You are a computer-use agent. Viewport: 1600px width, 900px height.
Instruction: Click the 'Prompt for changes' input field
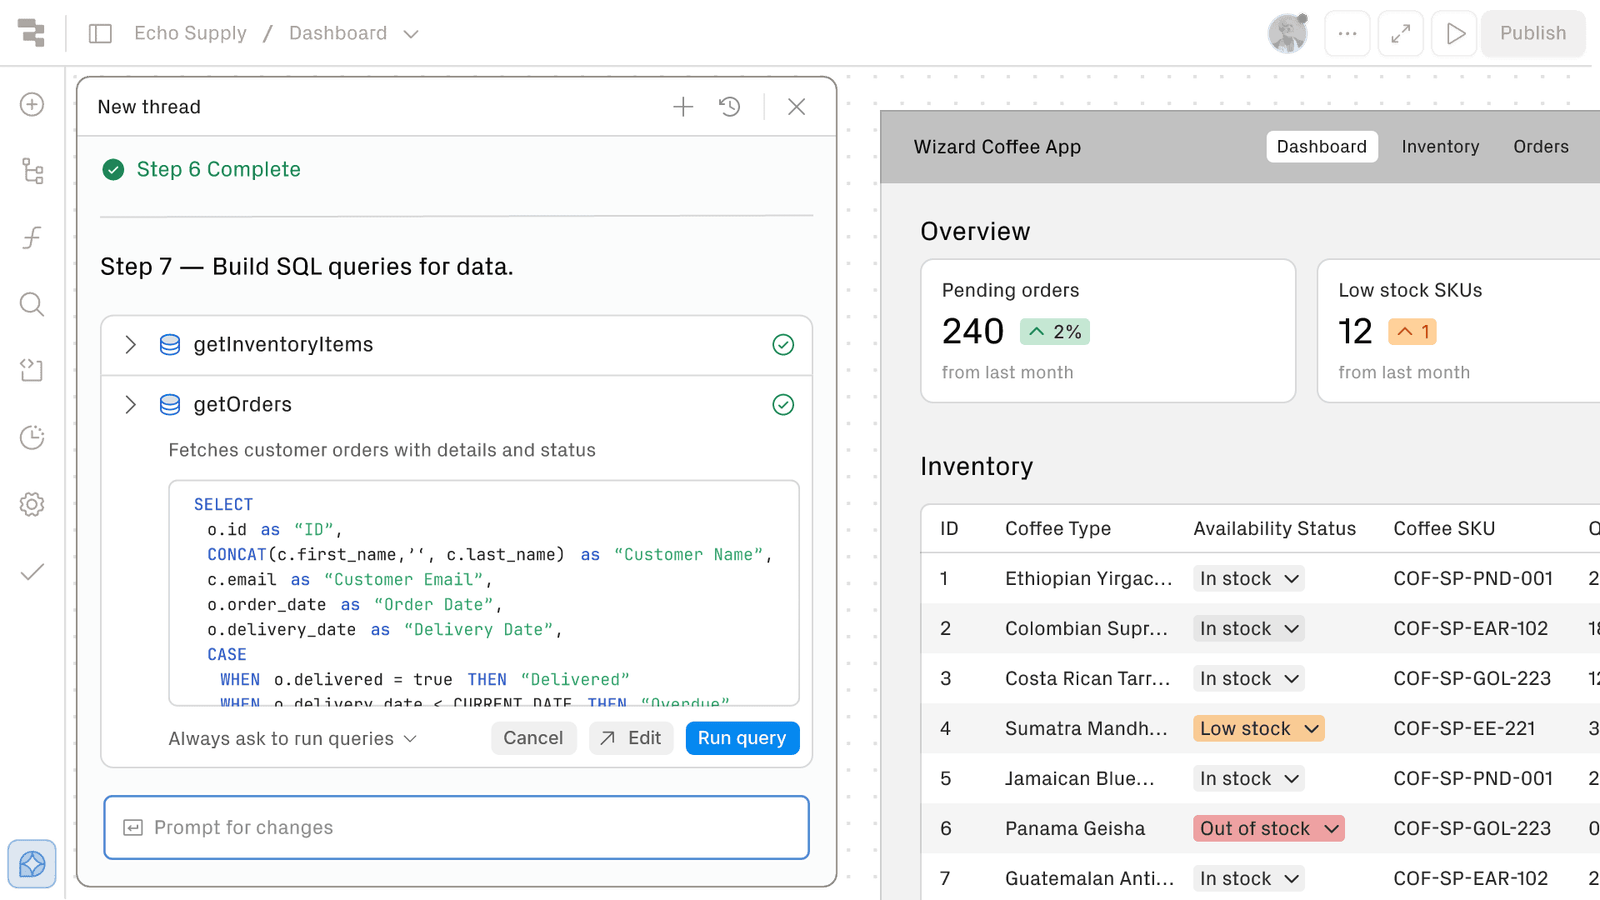pos(456,827)
